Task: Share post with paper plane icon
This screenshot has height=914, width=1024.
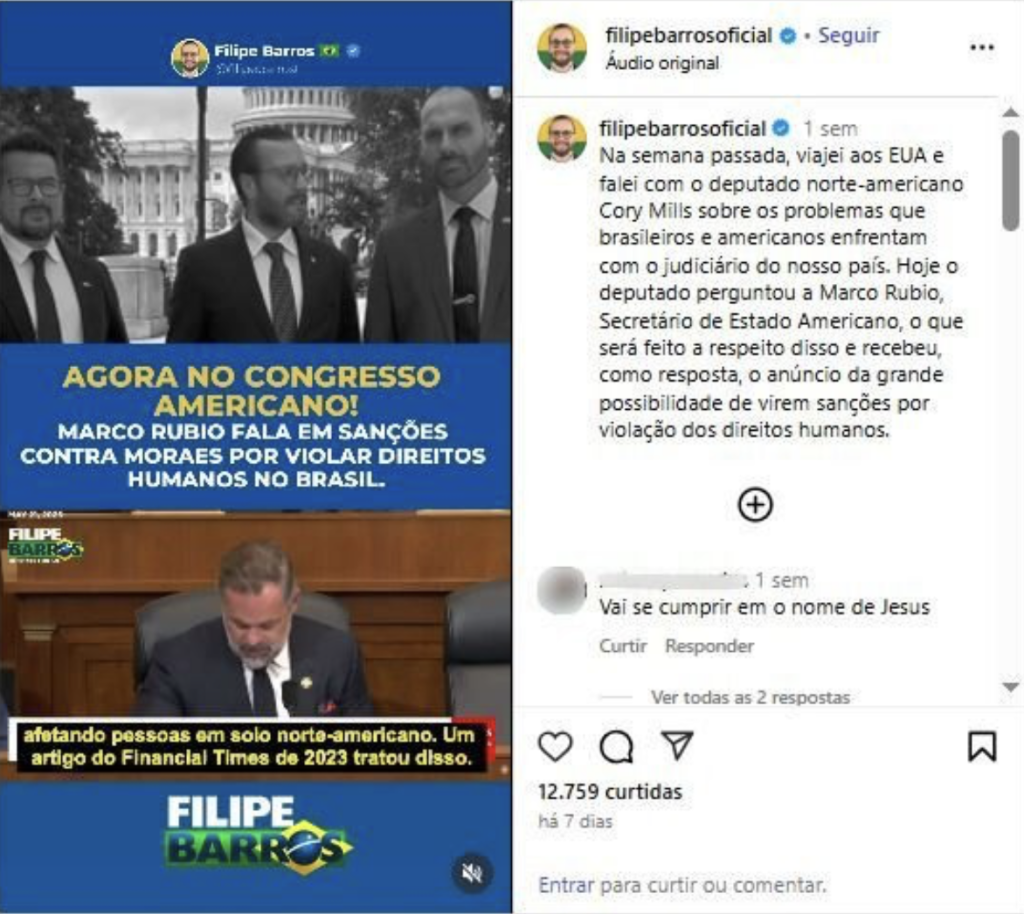Action: pyautogui.click(x=677, y=745)
